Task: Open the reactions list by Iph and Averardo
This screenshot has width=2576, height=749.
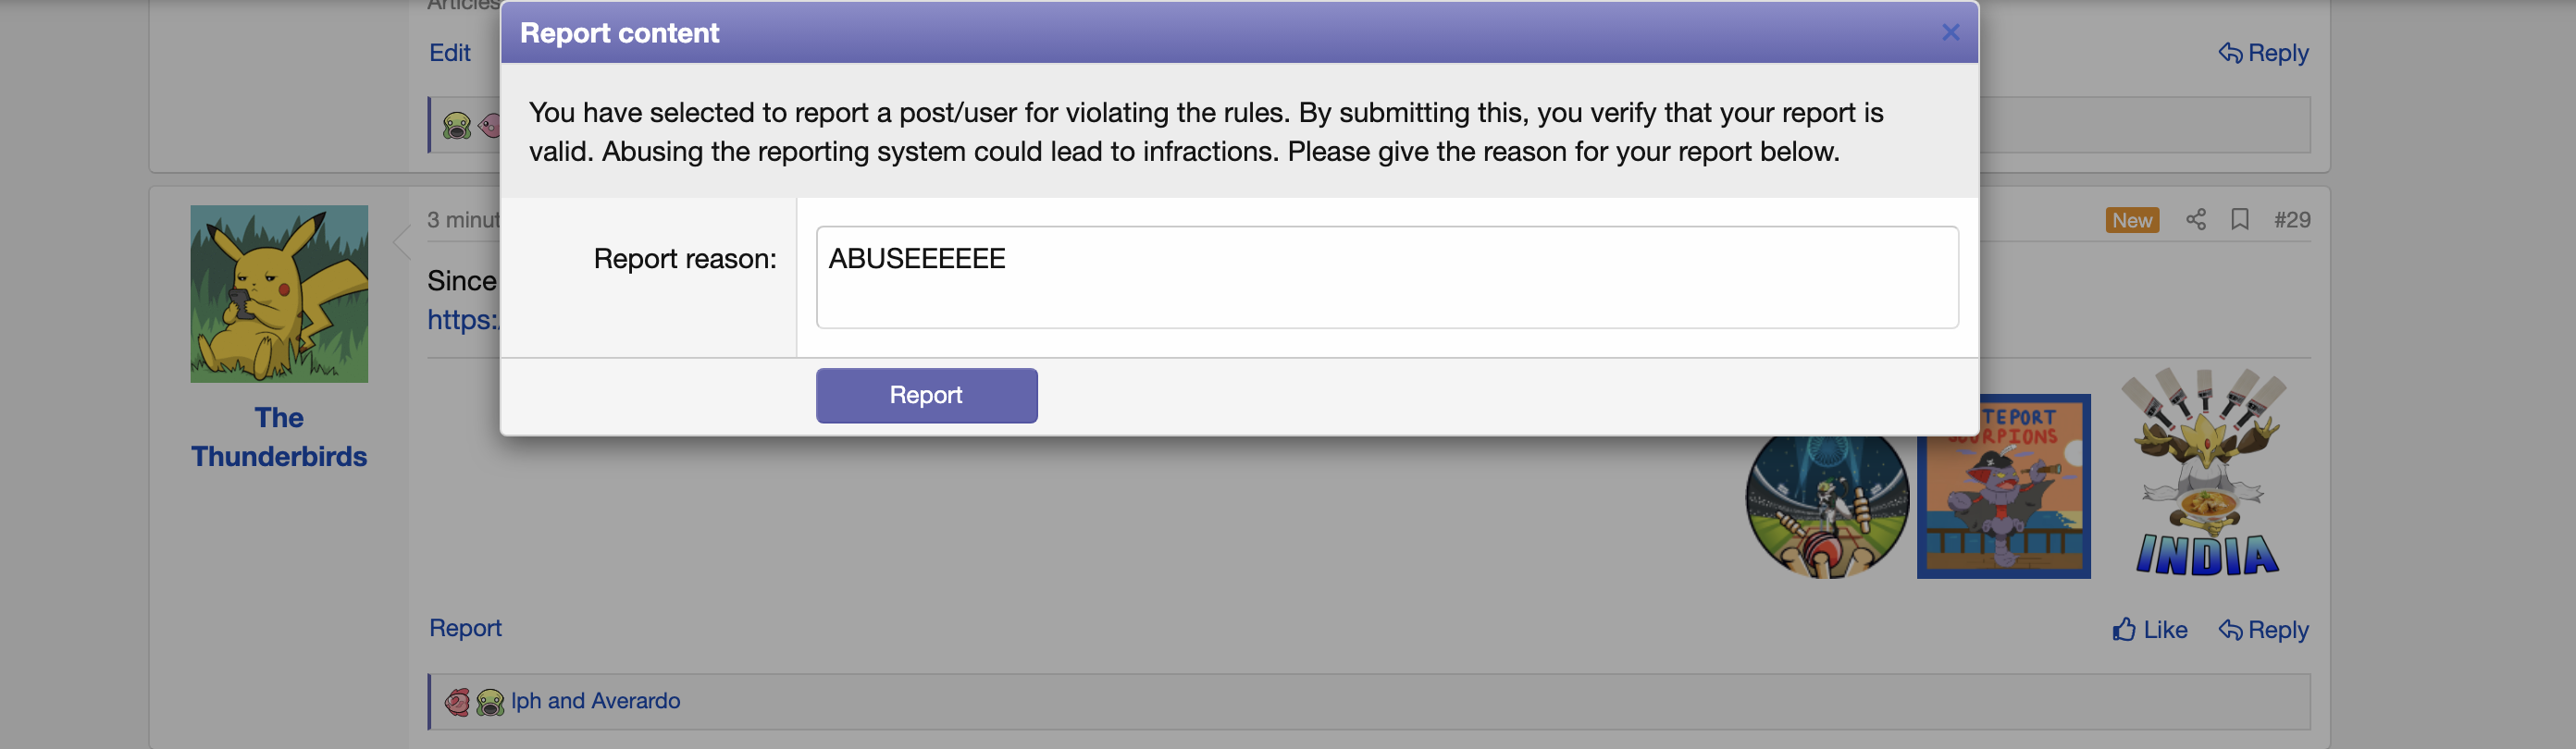Action: (x=595, y=701)
